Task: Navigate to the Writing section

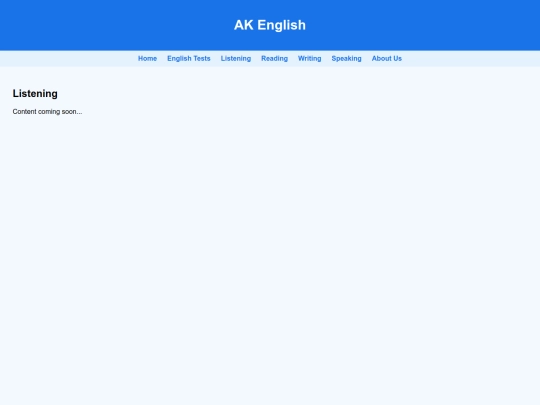Action: (x=310, y=59)
